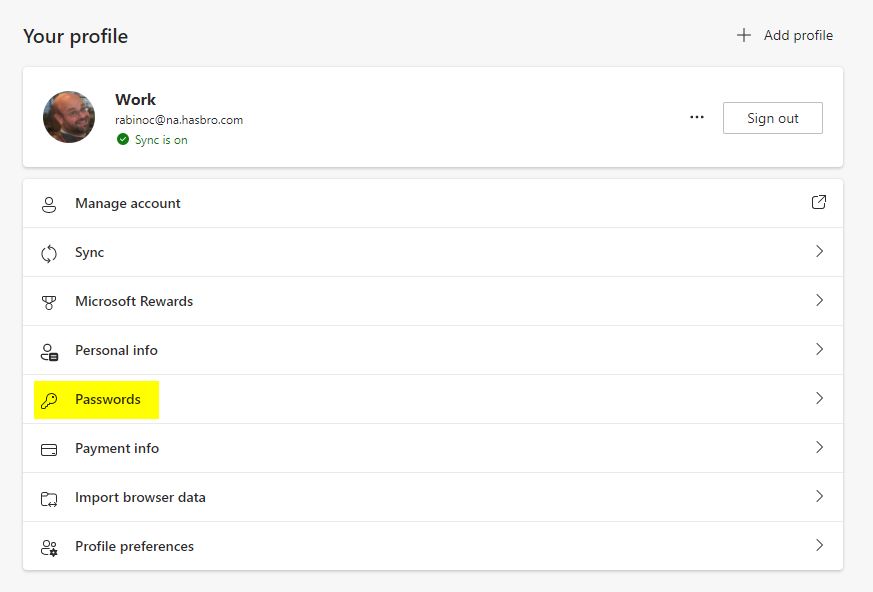Viewport: 873px width, 592px height.
Task: Expand the Microsoft Rewards chevron
Action: (x=819, y=301)
